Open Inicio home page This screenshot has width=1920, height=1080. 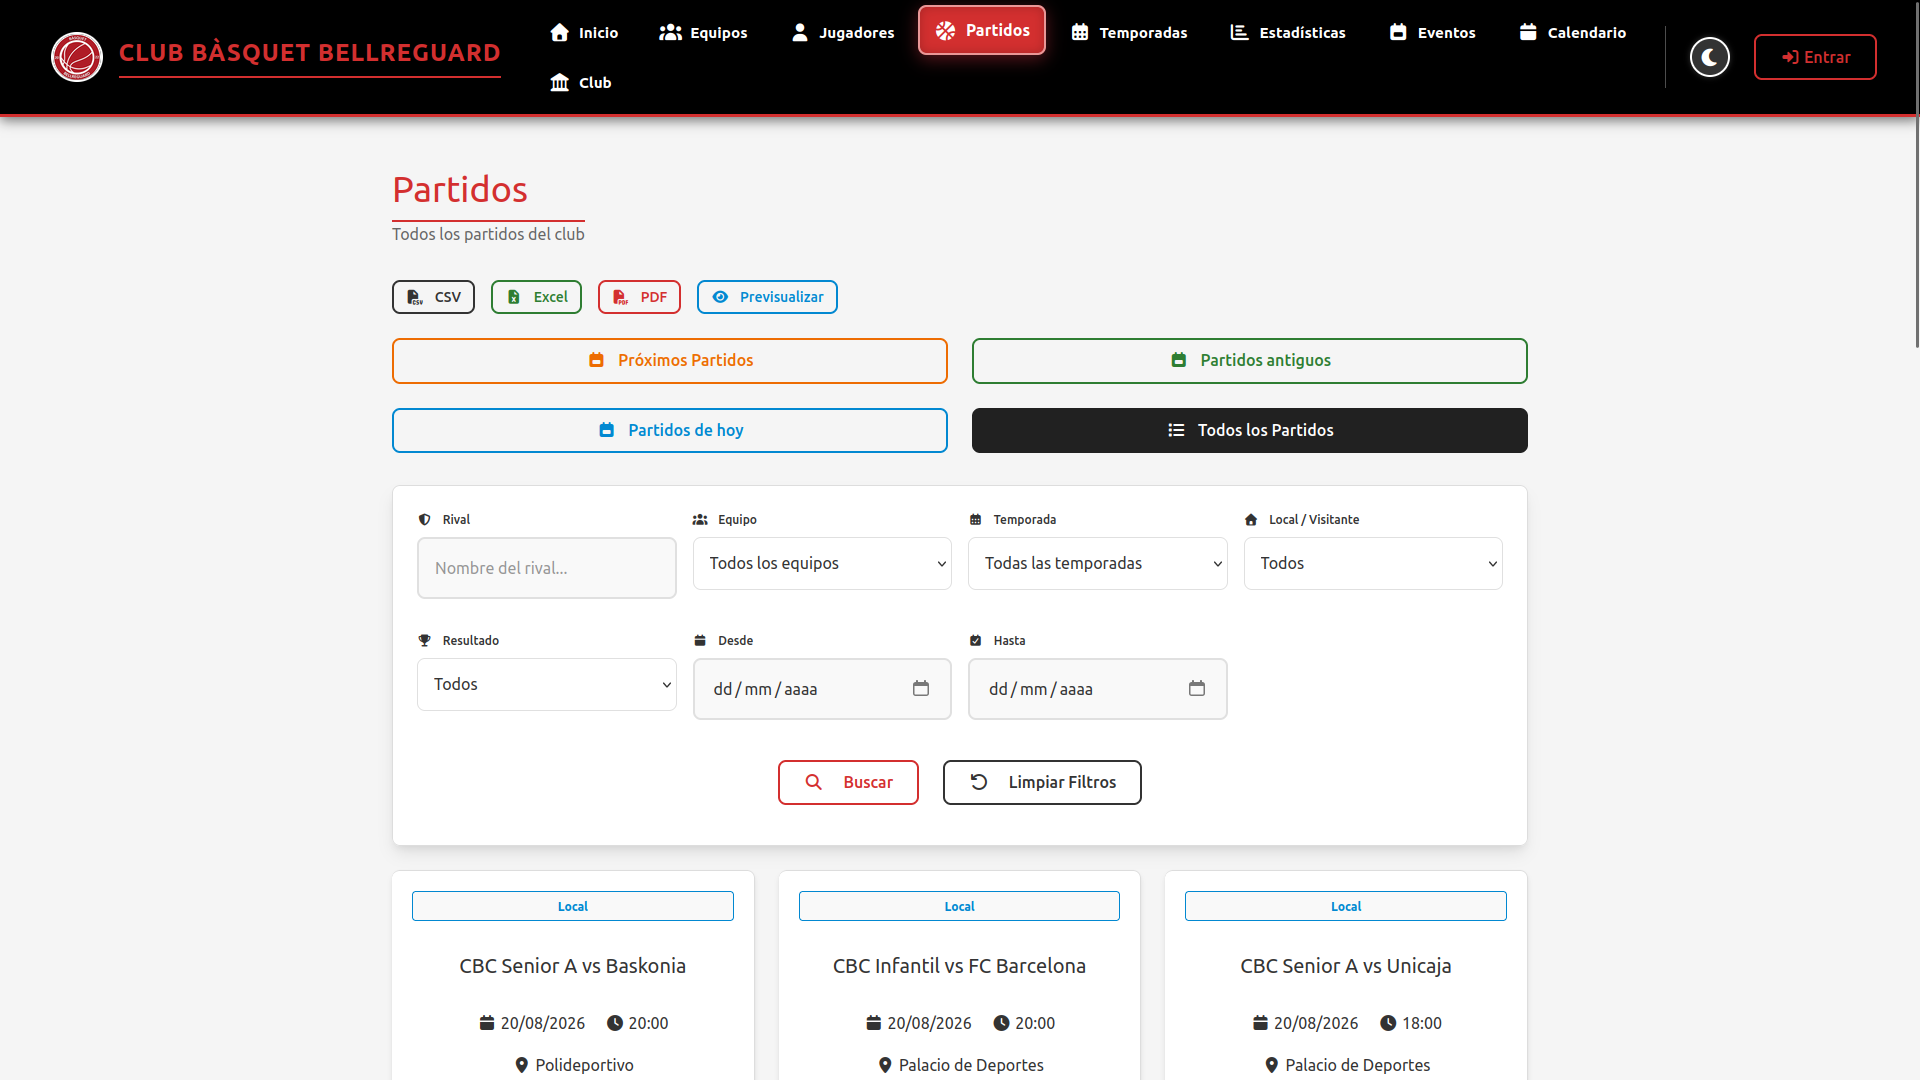pyautogui.click(x=584, y=32)
